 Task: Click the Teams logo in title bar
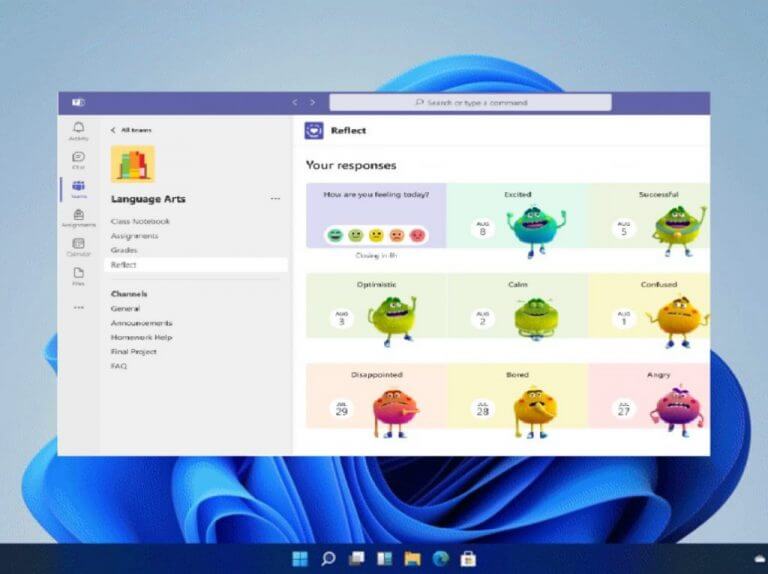pos(78,102)
